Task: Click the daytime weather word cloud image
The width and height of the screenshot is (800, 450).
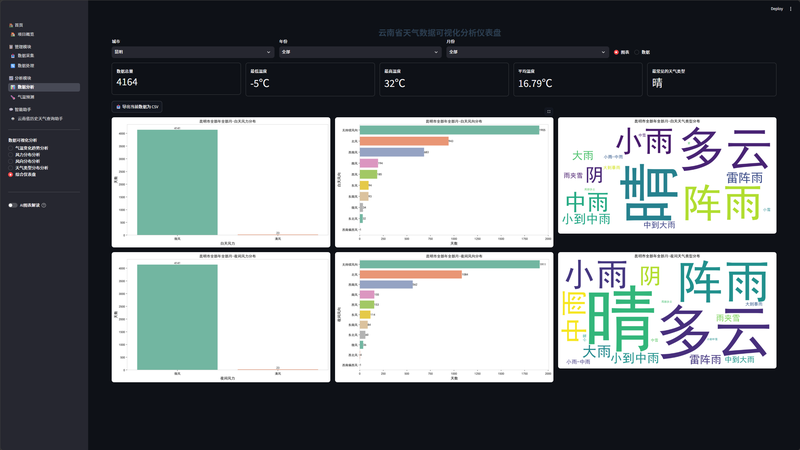Action: pyautogui.click(x=667, y=176)
